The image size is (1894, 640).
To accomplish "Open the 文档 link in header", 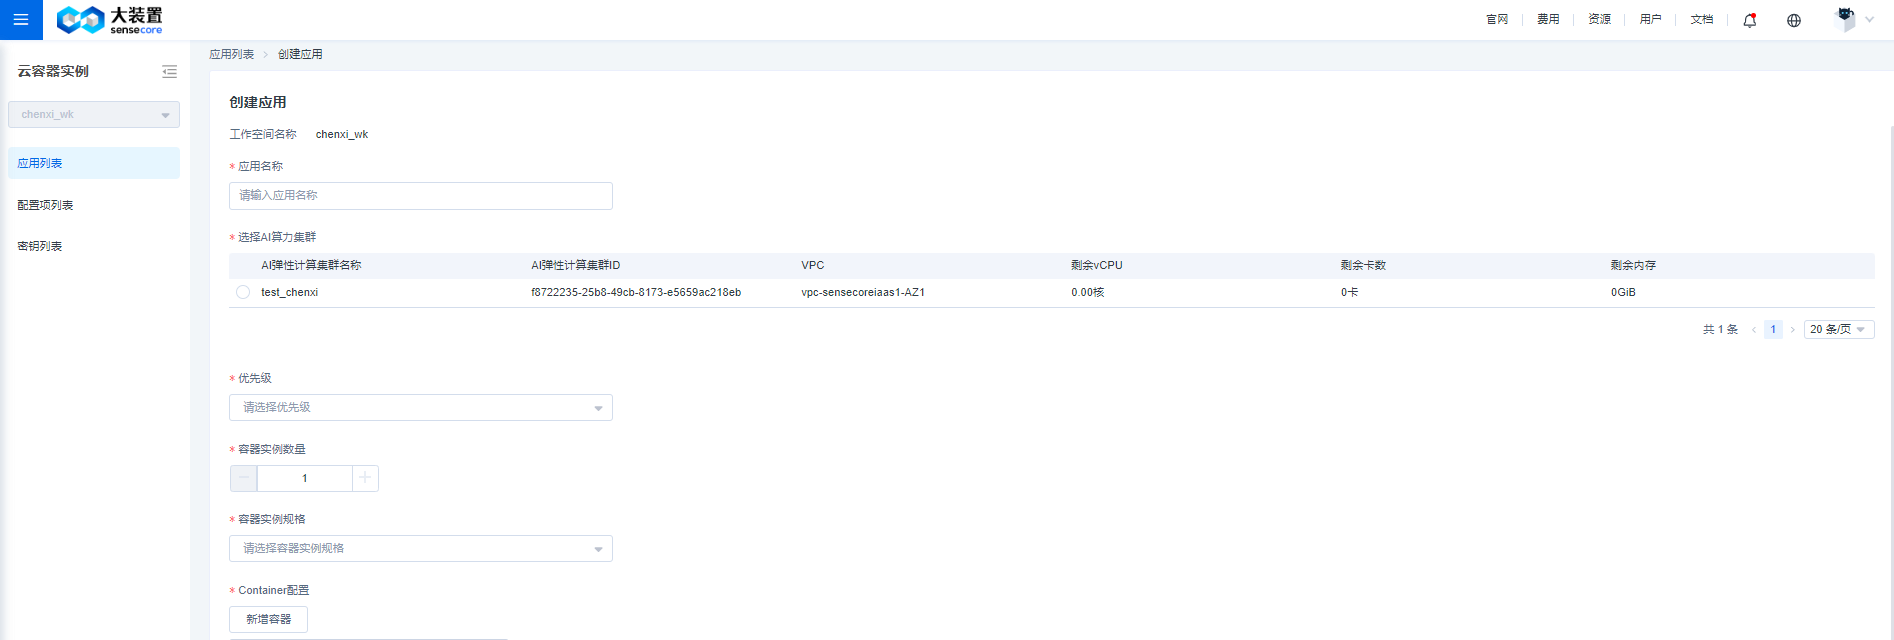I will 1701,20.
